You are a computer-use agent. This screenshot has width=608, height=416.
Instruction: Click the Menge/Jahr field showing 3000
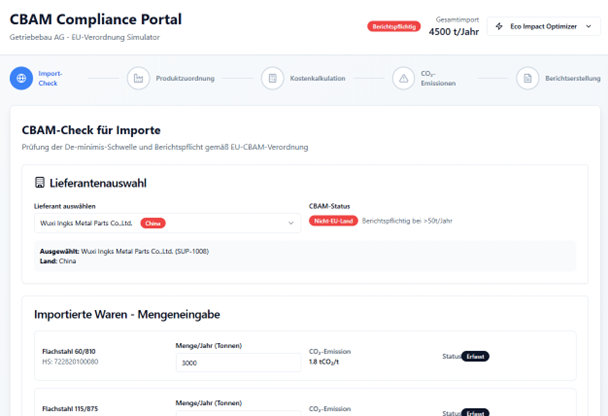(x=236, y=364)
